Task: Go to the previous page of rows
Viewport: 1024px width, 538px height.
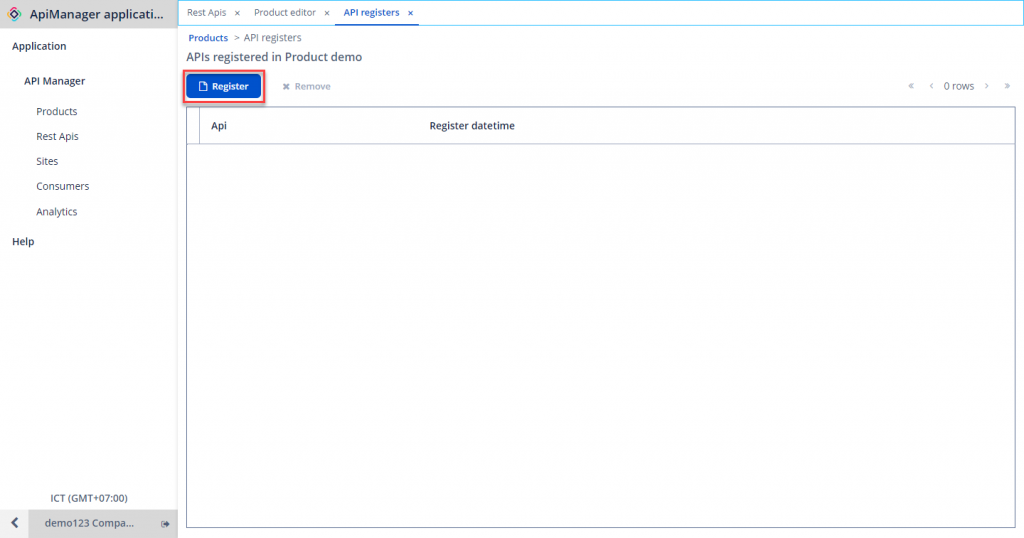Action: [931, 86]
